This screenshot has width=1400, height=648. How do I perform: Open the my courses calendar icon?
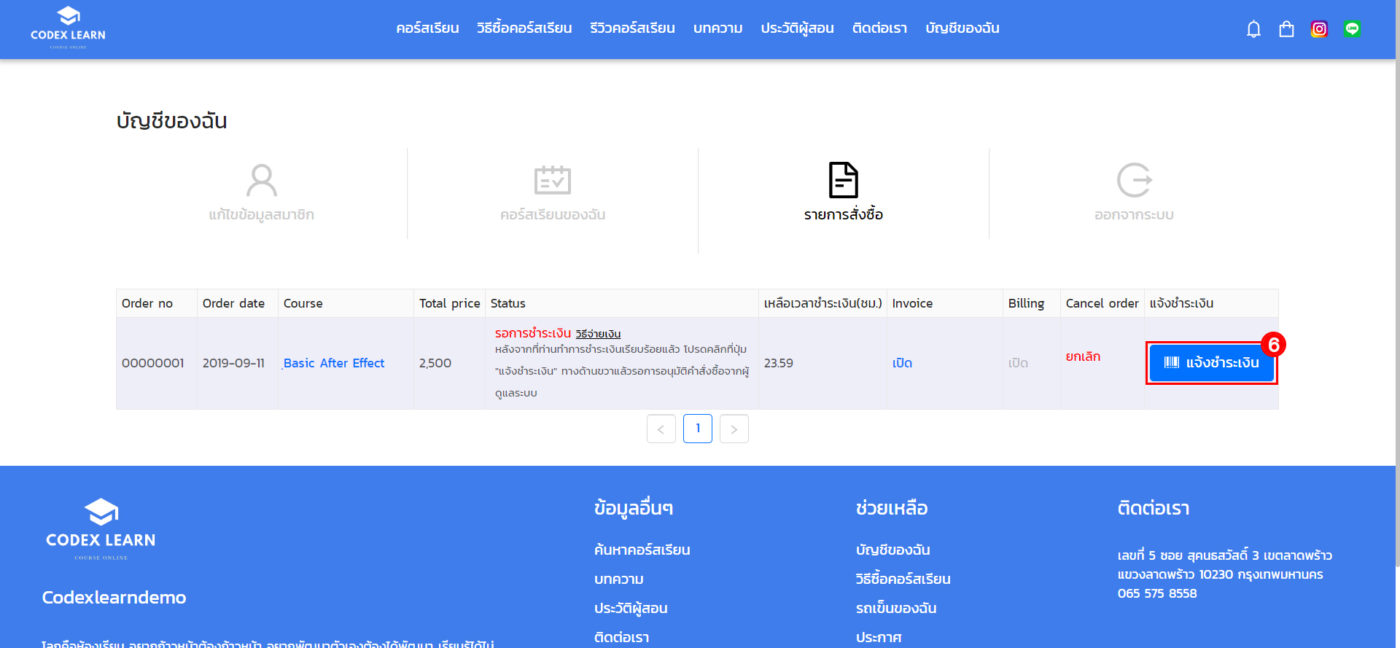552,181
